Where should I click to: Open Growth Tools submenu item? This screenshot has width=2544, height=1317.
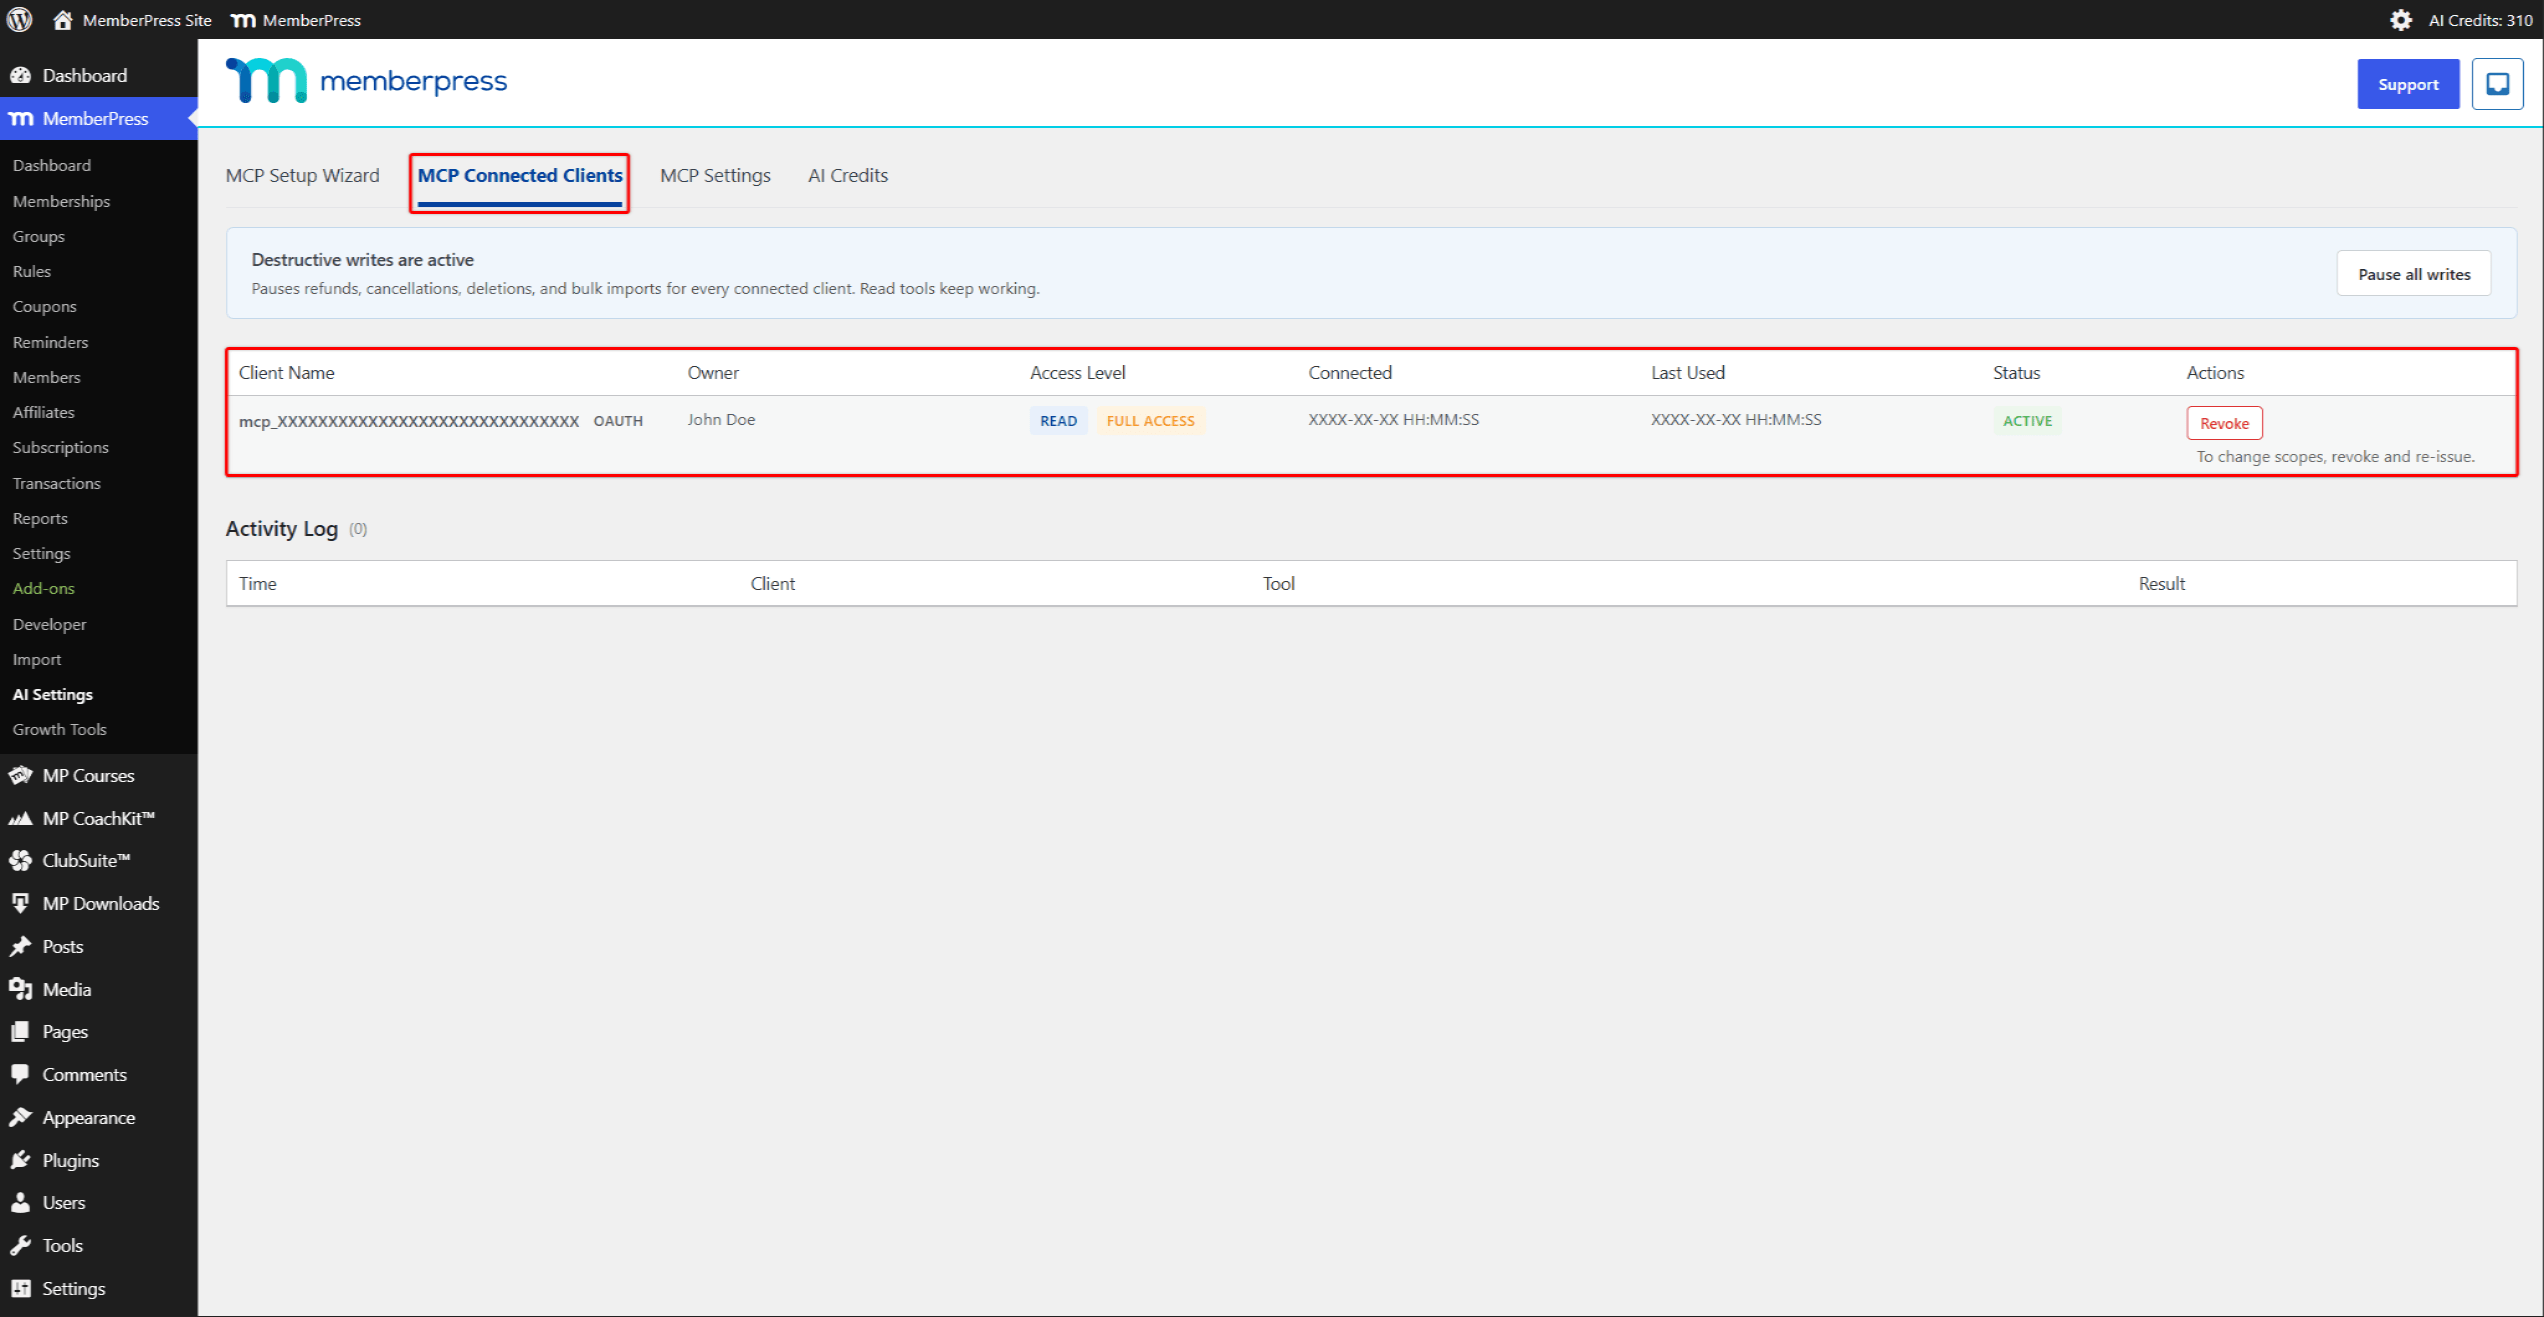coord(59,729)
